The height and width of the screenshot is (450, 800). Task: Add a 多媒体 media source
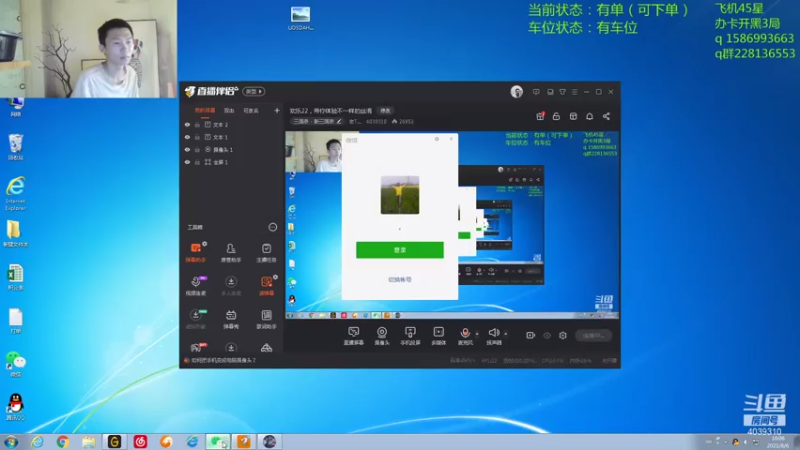click(x=438, y=336)
